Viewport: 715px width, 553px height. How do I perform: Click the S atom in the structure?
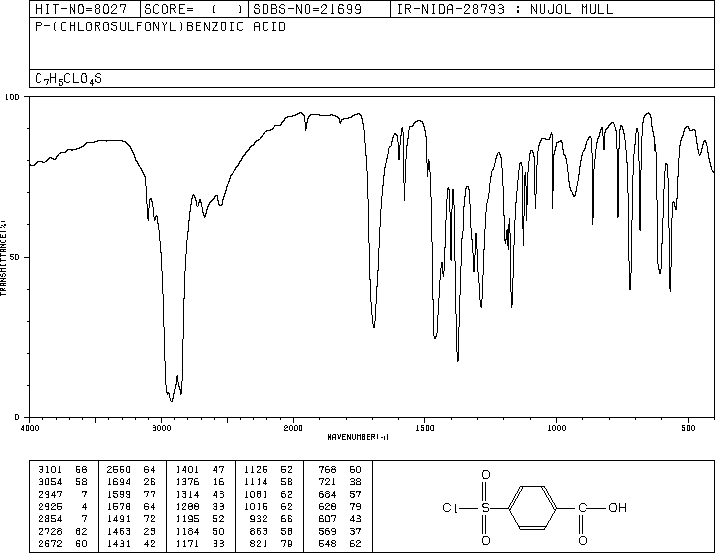pos(486,507)
